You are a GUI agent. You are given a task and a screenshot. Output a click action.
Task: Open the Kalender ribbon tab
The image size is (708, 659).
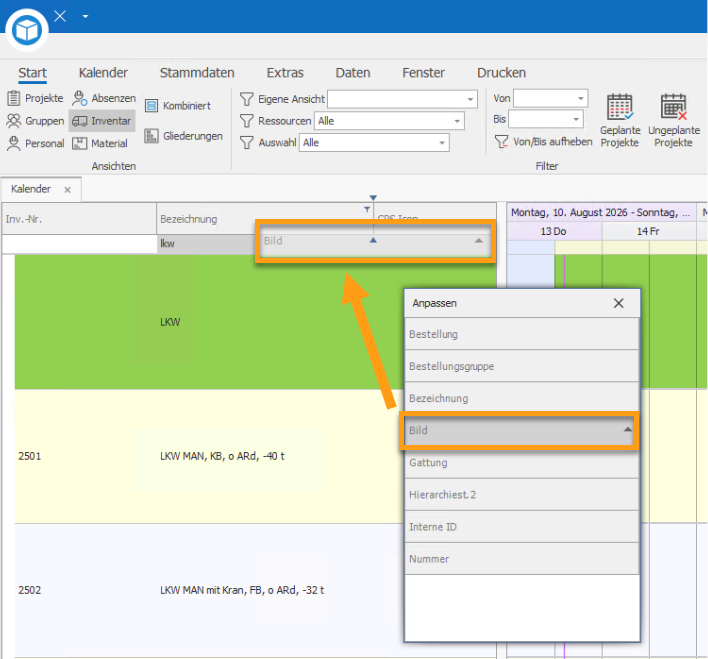tap(103, 73)
